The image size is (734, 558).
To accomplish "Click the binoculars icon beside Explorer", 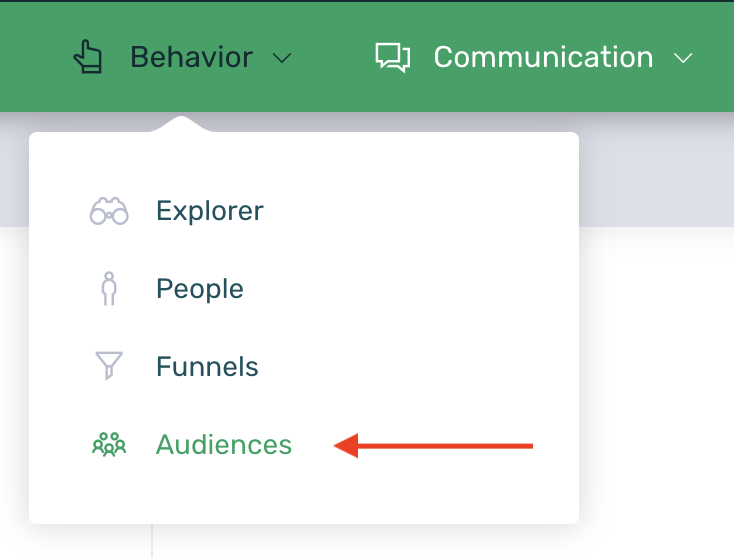I will pyautogui.click(x=109, y=212).
